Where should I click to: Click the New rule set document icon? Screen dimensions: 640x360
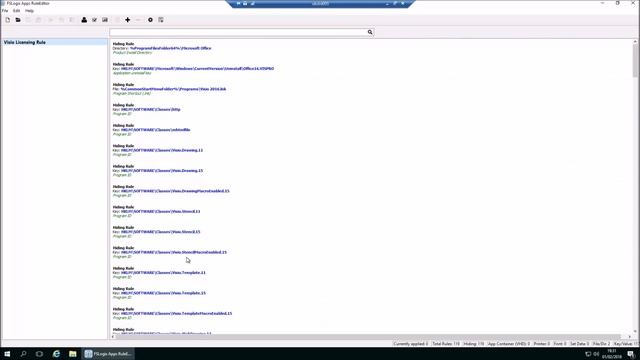8,20
